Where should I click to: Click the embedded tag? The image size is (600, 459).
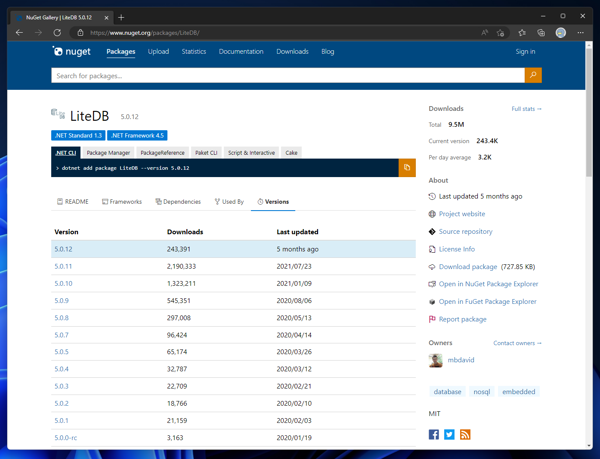pos(518,392)
